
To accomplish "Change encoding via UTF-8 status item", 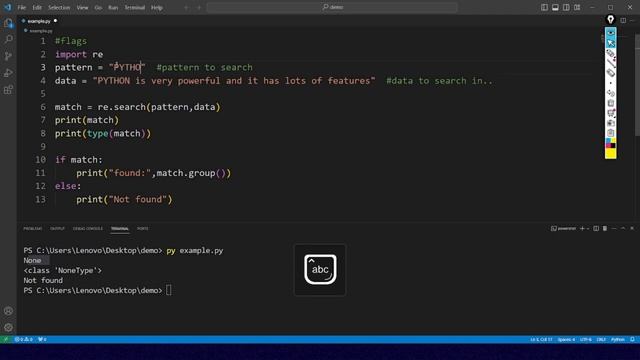I will tap(585, 339).
